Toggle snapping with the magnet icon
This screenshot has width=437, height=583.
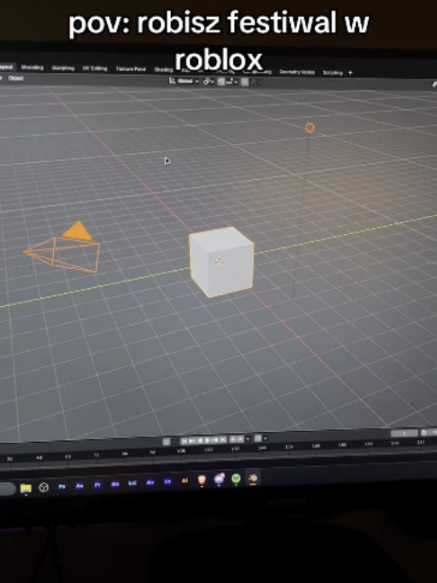[x=221, y=82]
